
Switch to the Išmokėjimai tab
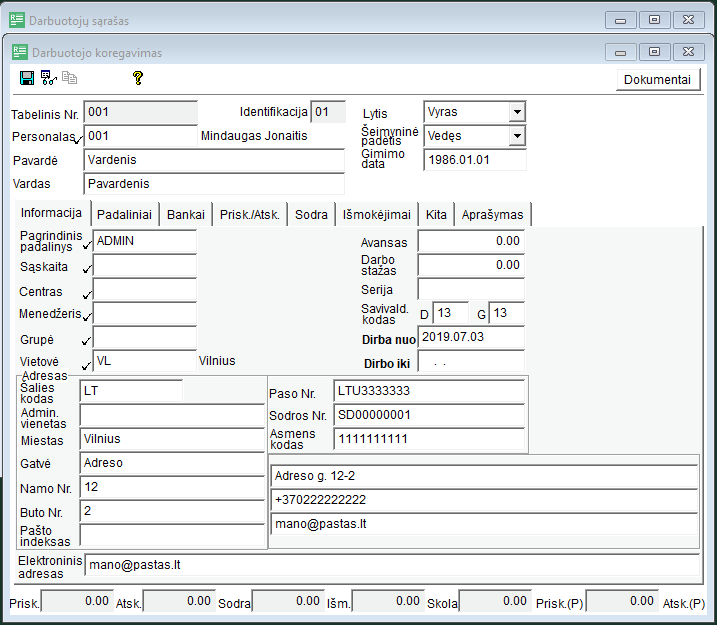[377, 214]
